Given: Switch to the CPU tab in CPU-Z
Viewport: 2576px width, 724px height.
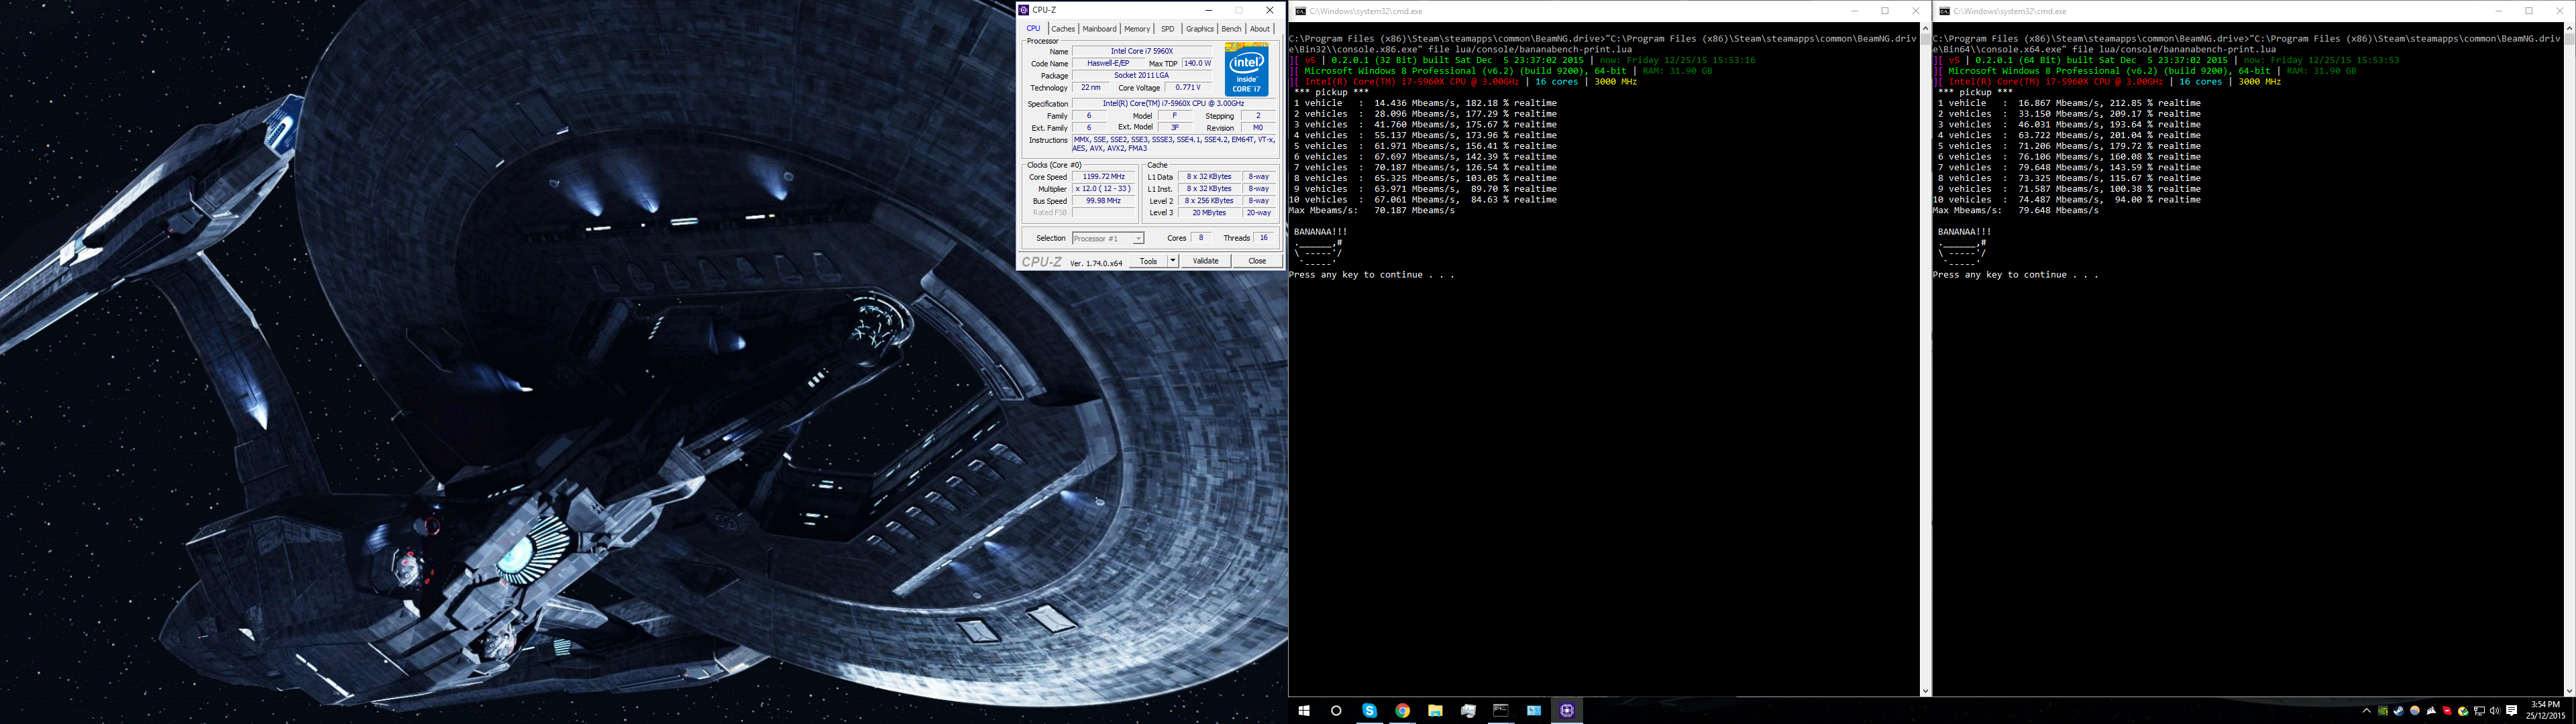Looking at the screenshot, I should [x=1033, y=29].
